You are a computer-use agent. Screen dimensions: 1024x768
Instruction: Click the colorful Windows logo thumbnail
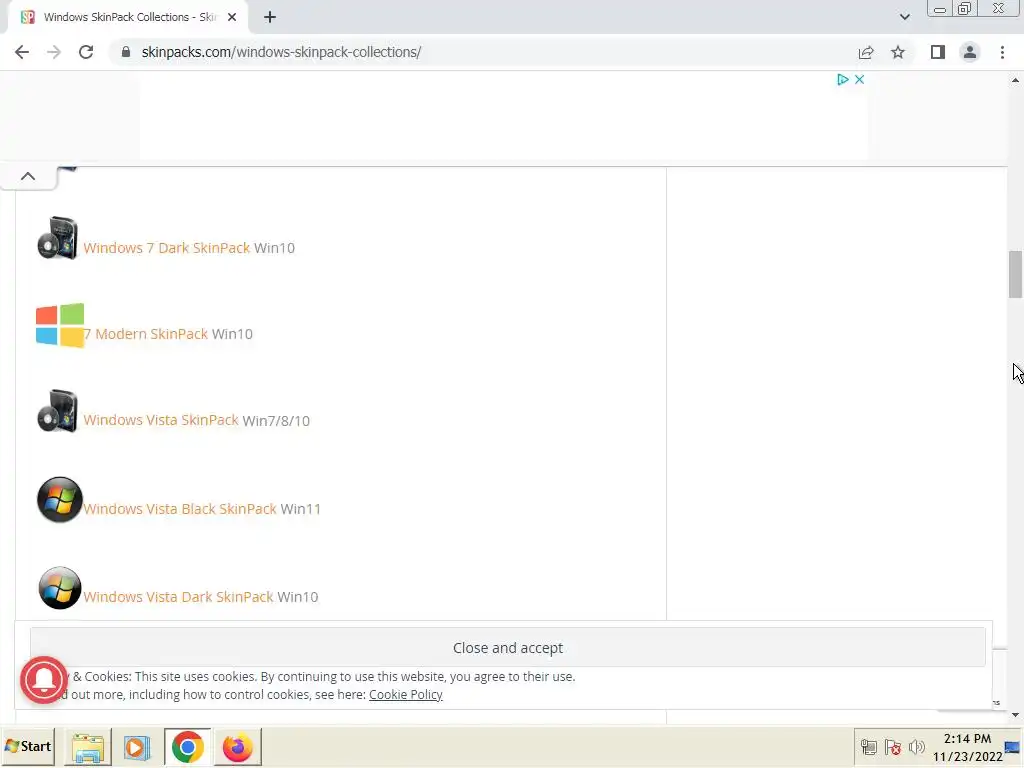[x=60, y=325]
